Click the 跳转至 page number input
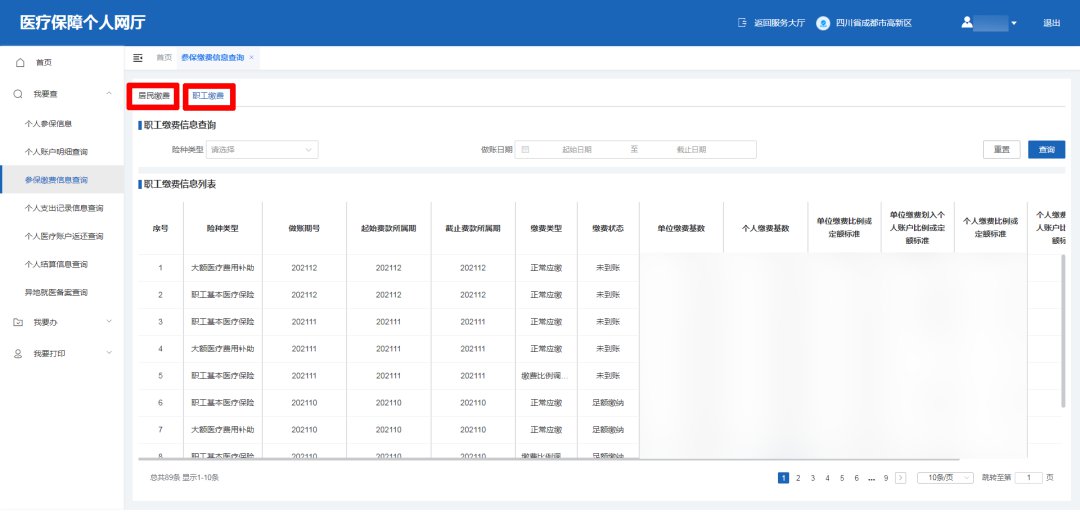This screenshot has width=1080, height=515. 1028,478
